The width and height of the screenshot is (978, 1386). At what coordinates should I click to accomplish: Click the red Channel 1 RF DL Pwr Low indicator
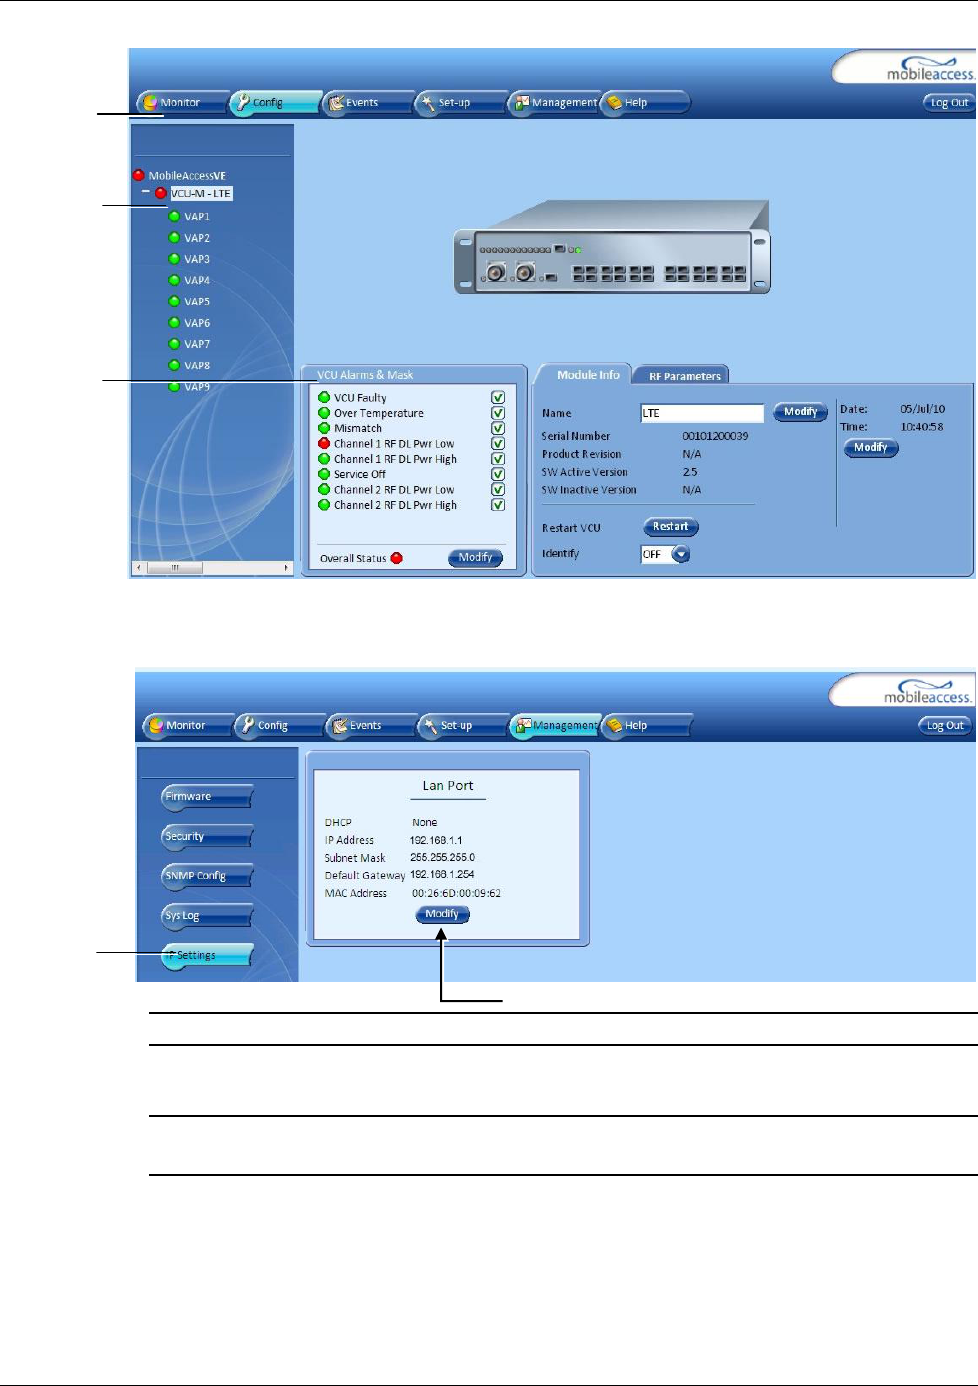click(324, 443)
